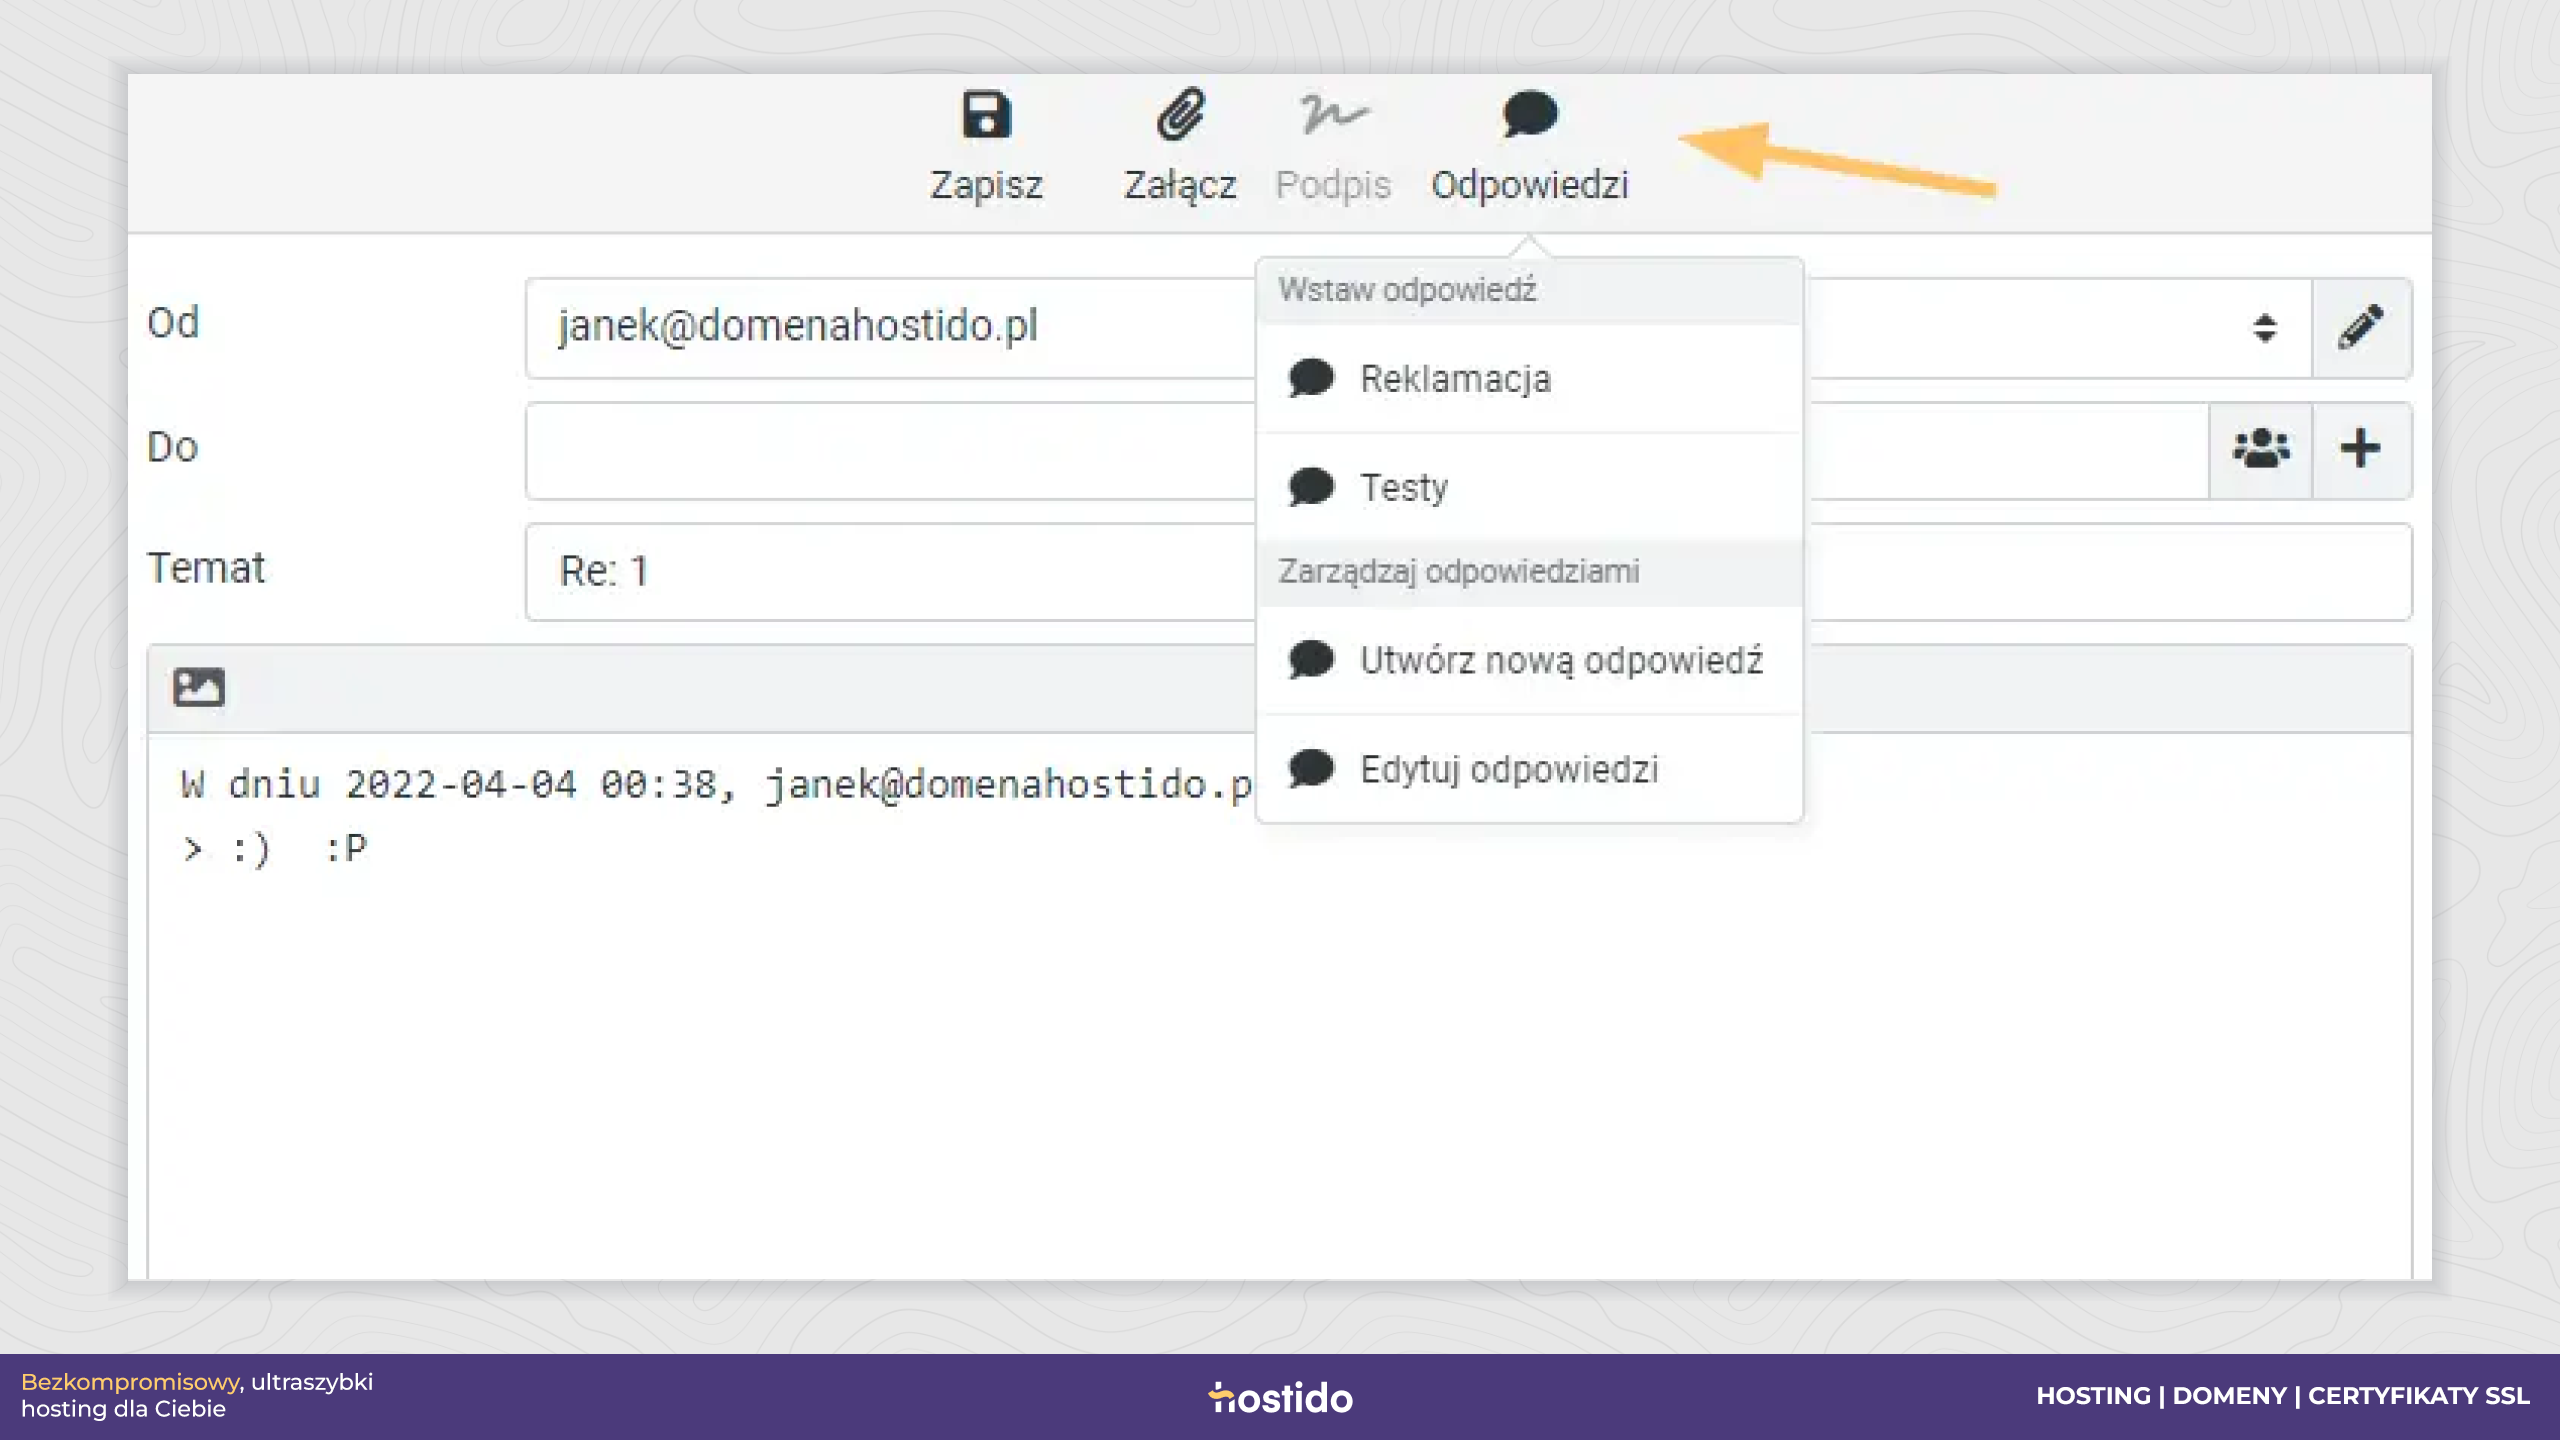Click the insert image icon in editor toolbar
The width and height of the screenshot is (2560, 1440).
tap(198, 688)
